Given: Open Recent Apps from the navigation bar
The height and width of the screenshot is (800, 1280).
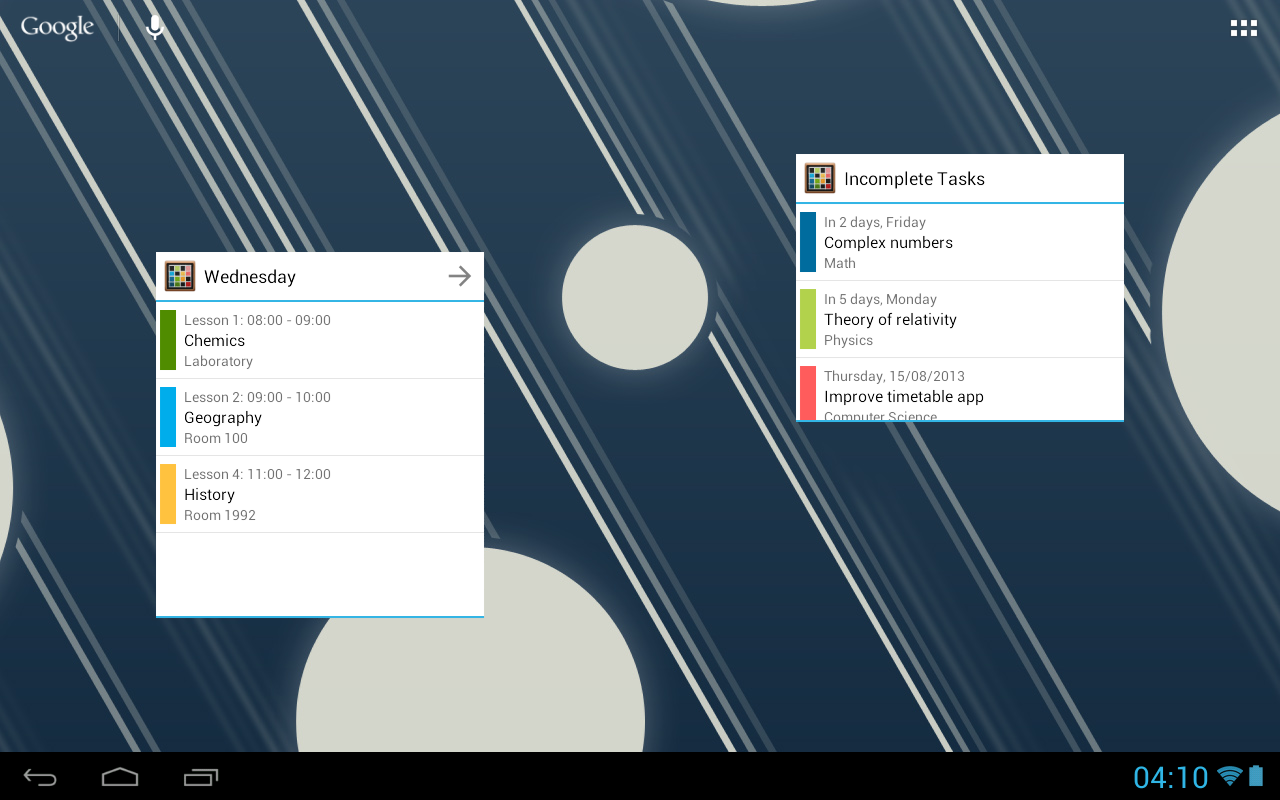Looking at the screenshot, I should coord(200,777).
